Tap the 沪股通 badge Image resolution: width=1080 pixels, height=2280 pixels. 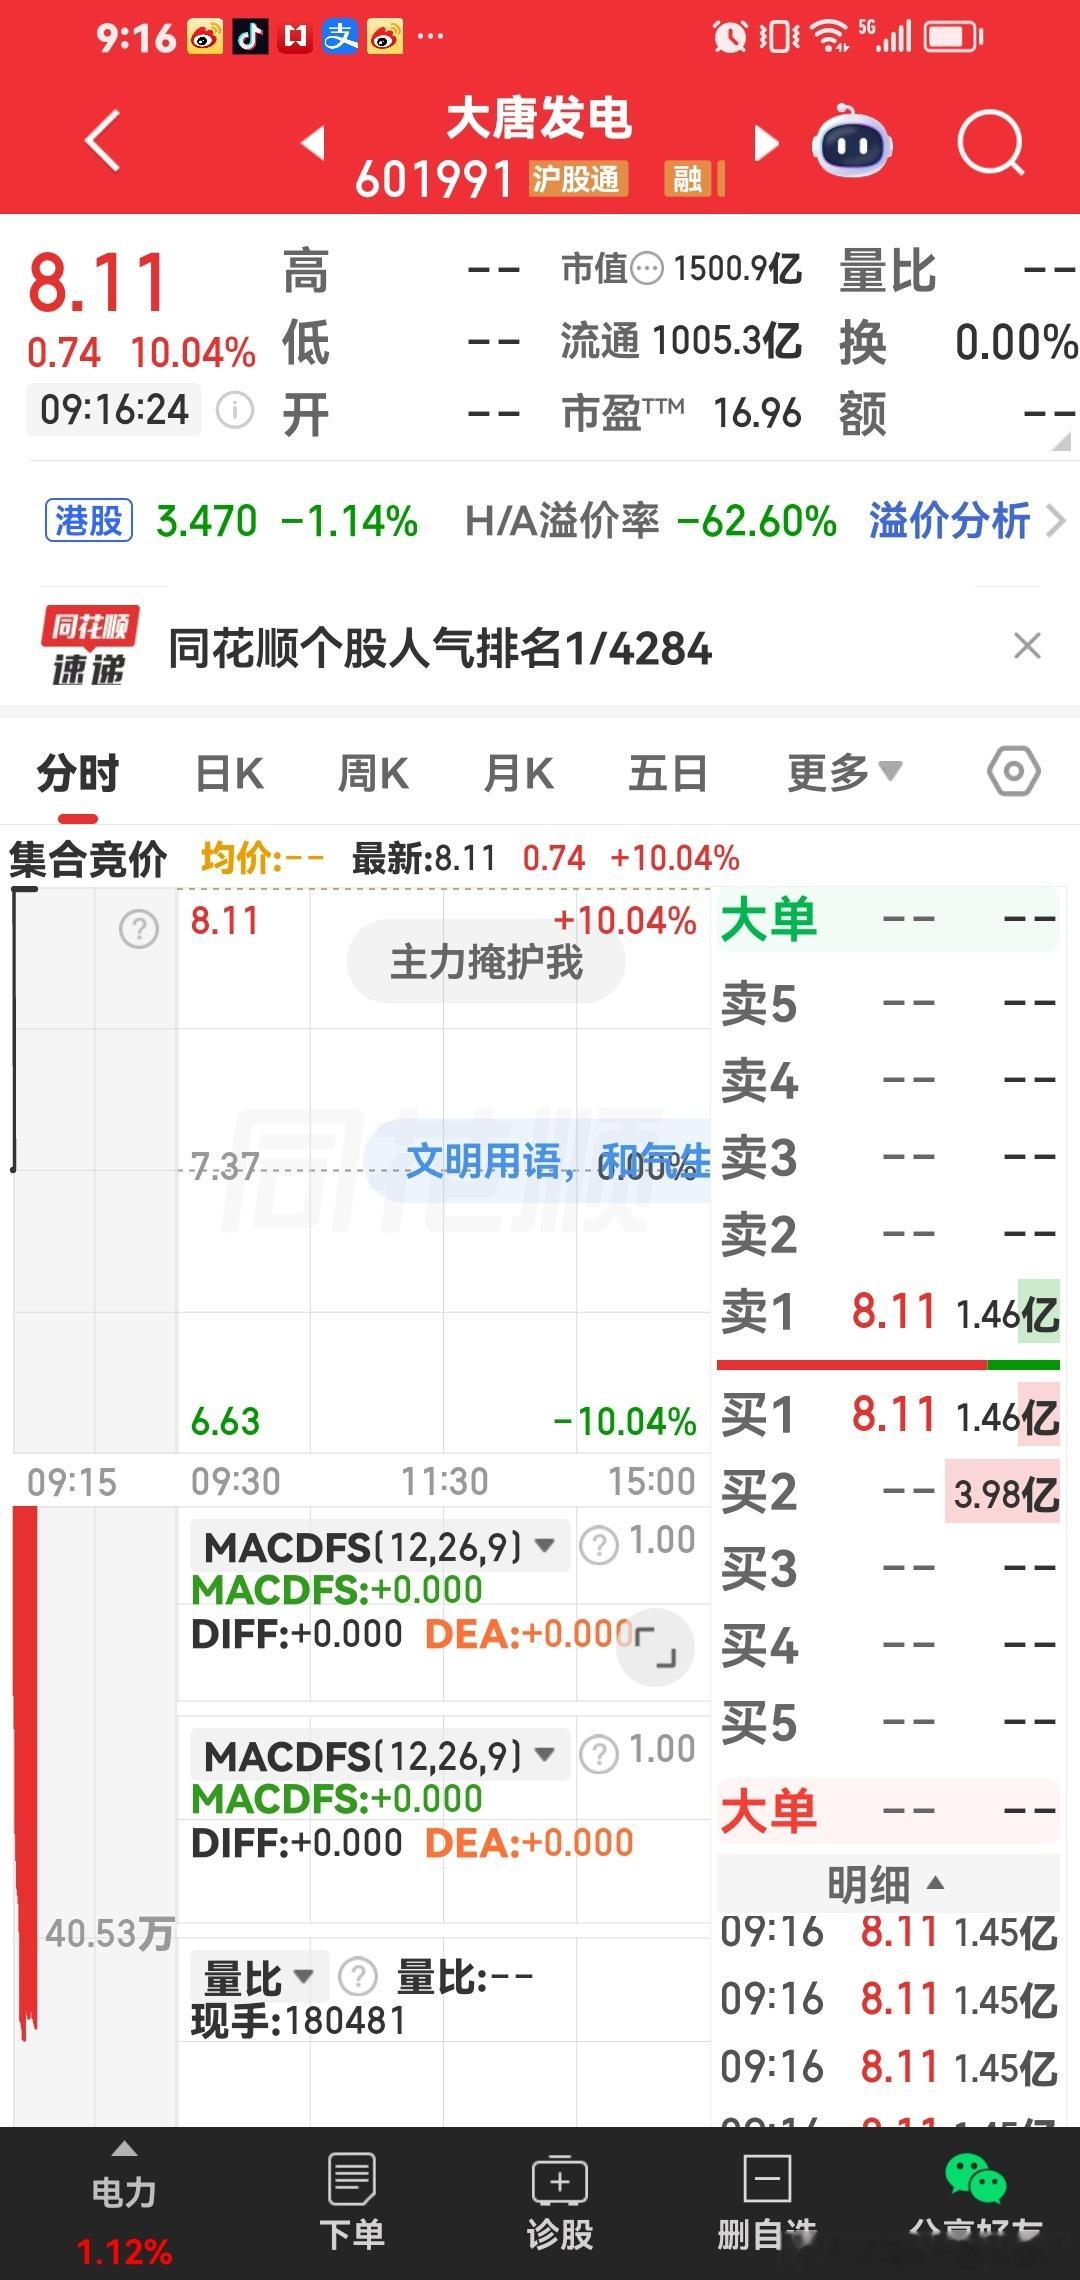578,179
